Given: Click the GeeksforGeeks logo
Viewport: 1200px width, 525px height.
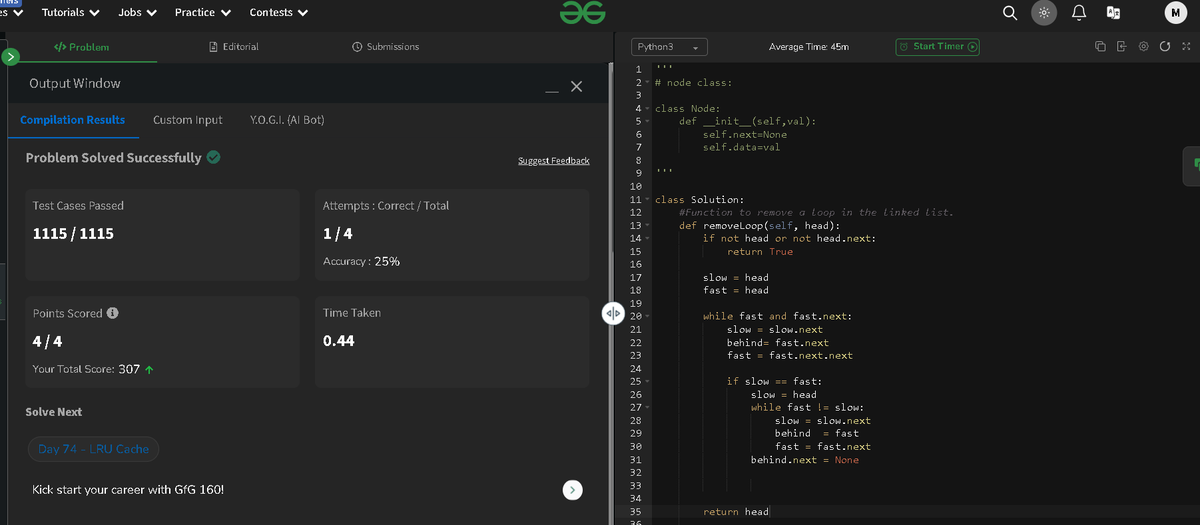Looking at the screenshot, I should (582, 12).
